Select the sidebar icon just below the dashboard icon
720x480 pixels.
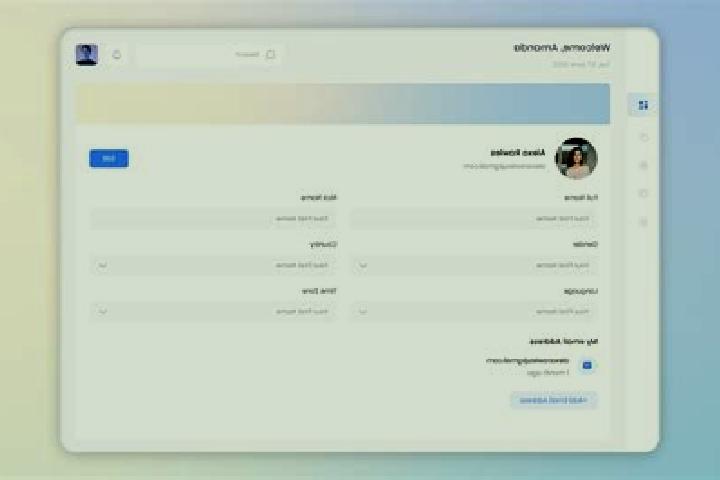pos(644,137)
